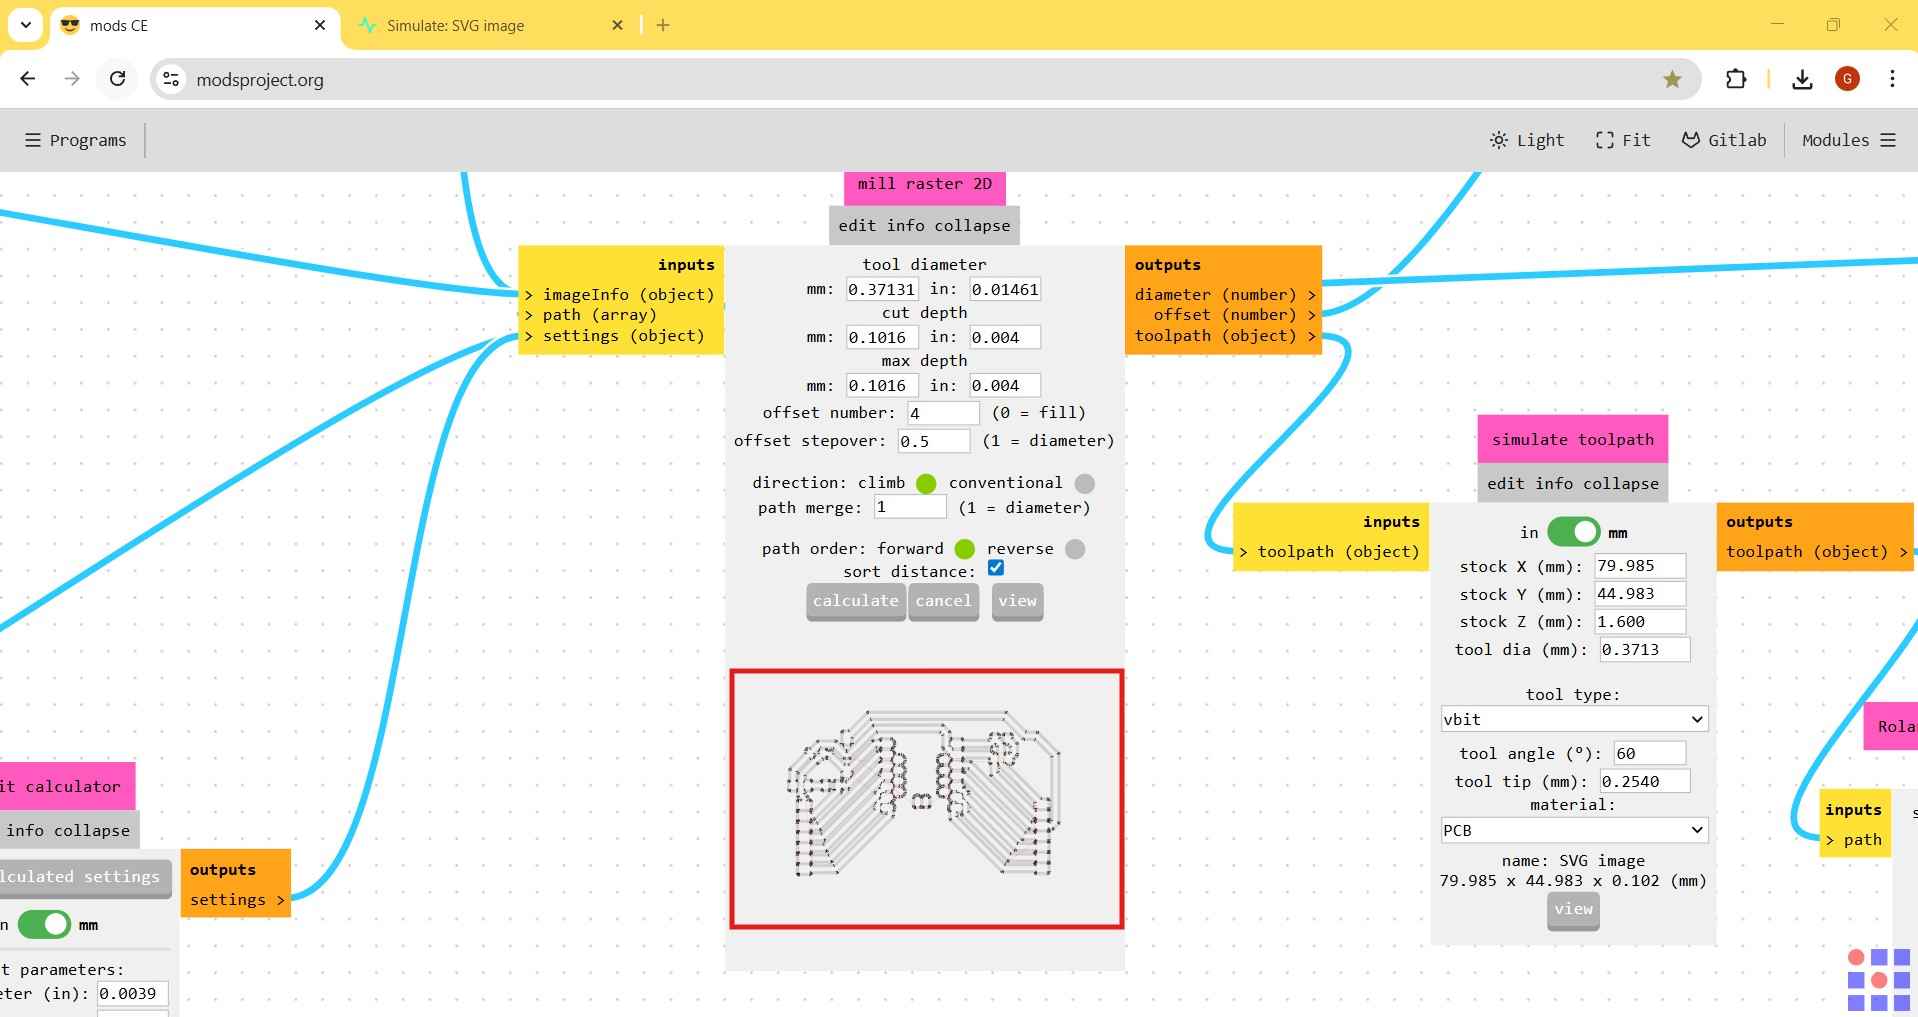Viewport: 1918px width, 1017px height.
Task: Click the calculated settings button
Action: coord(84,877)
